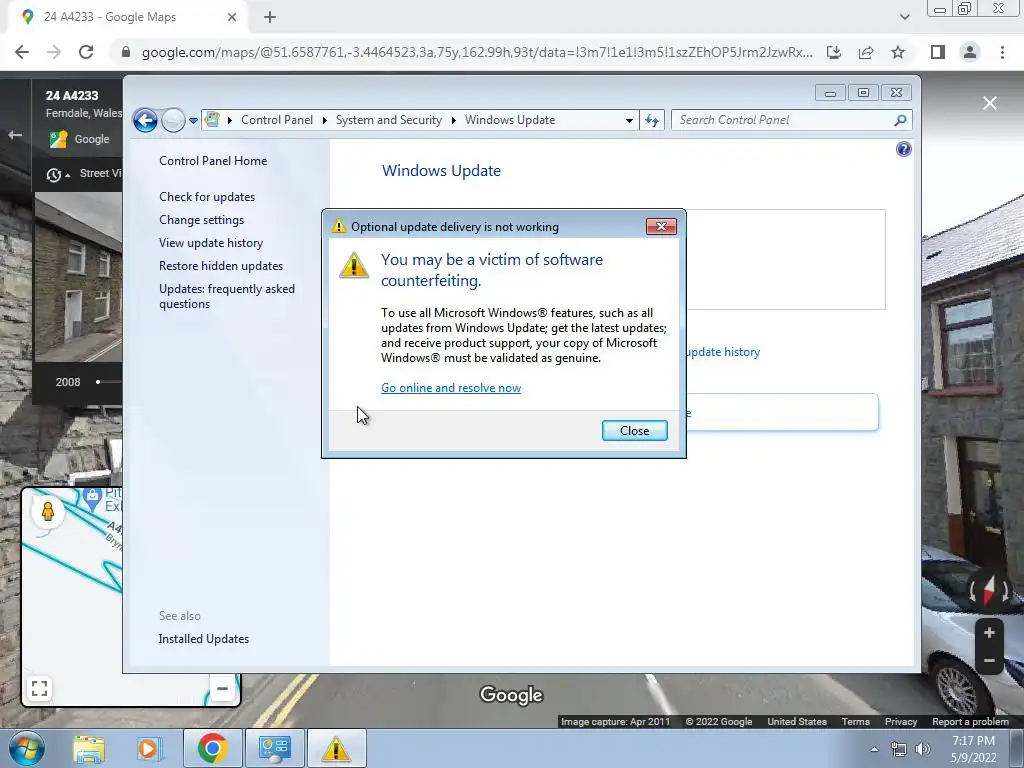Toggle Chrome side panel icon

(x=938, y=52)
